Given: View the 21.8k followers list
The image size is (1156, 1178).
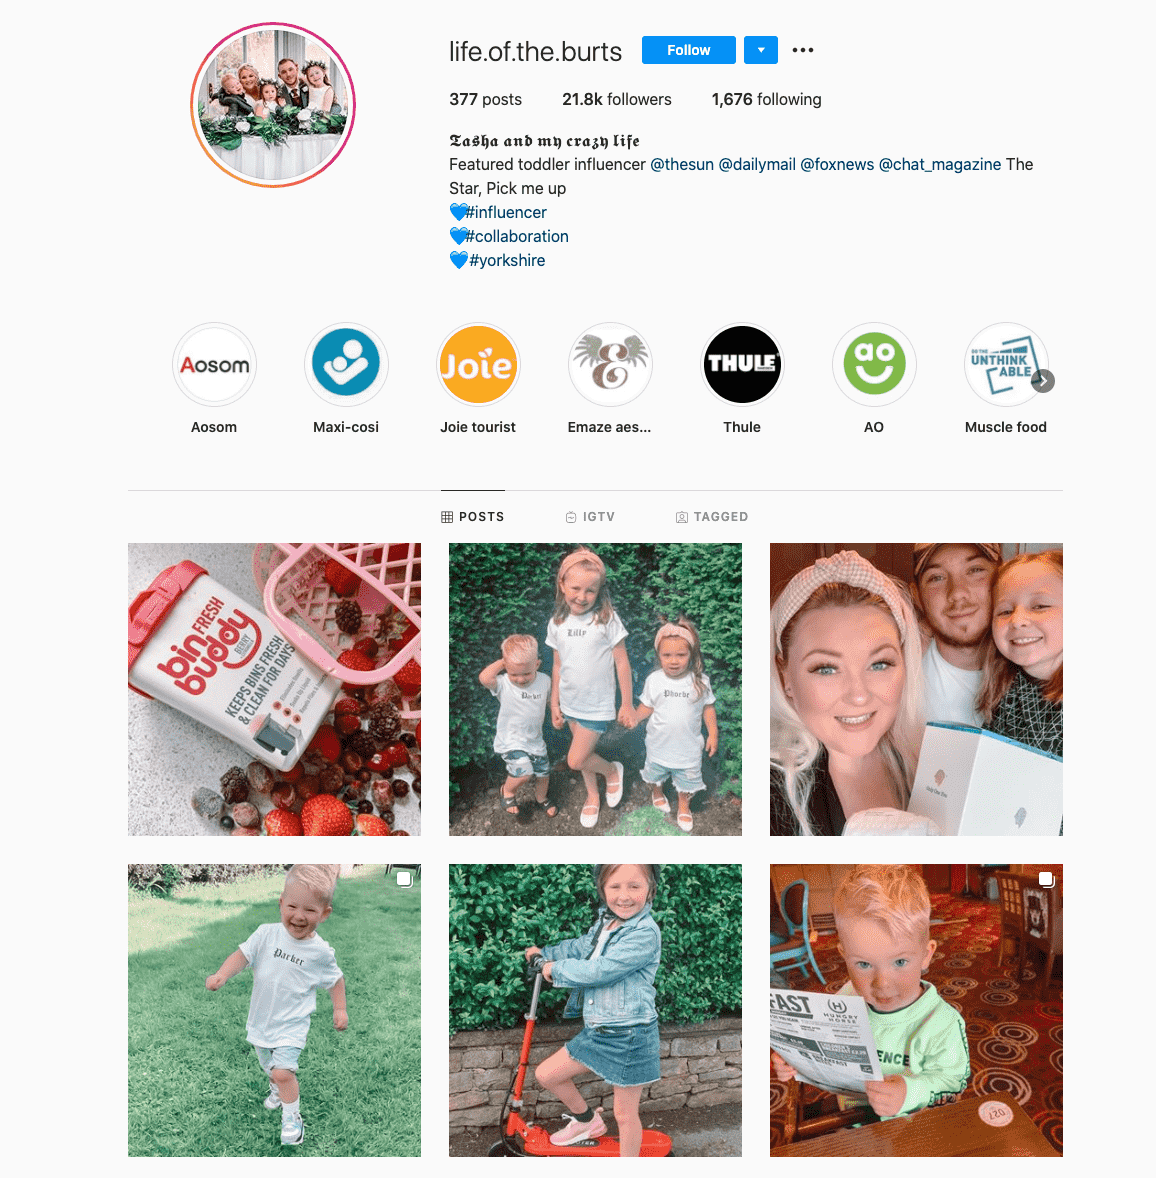Looking at the screenshot, I should [617, 99].
